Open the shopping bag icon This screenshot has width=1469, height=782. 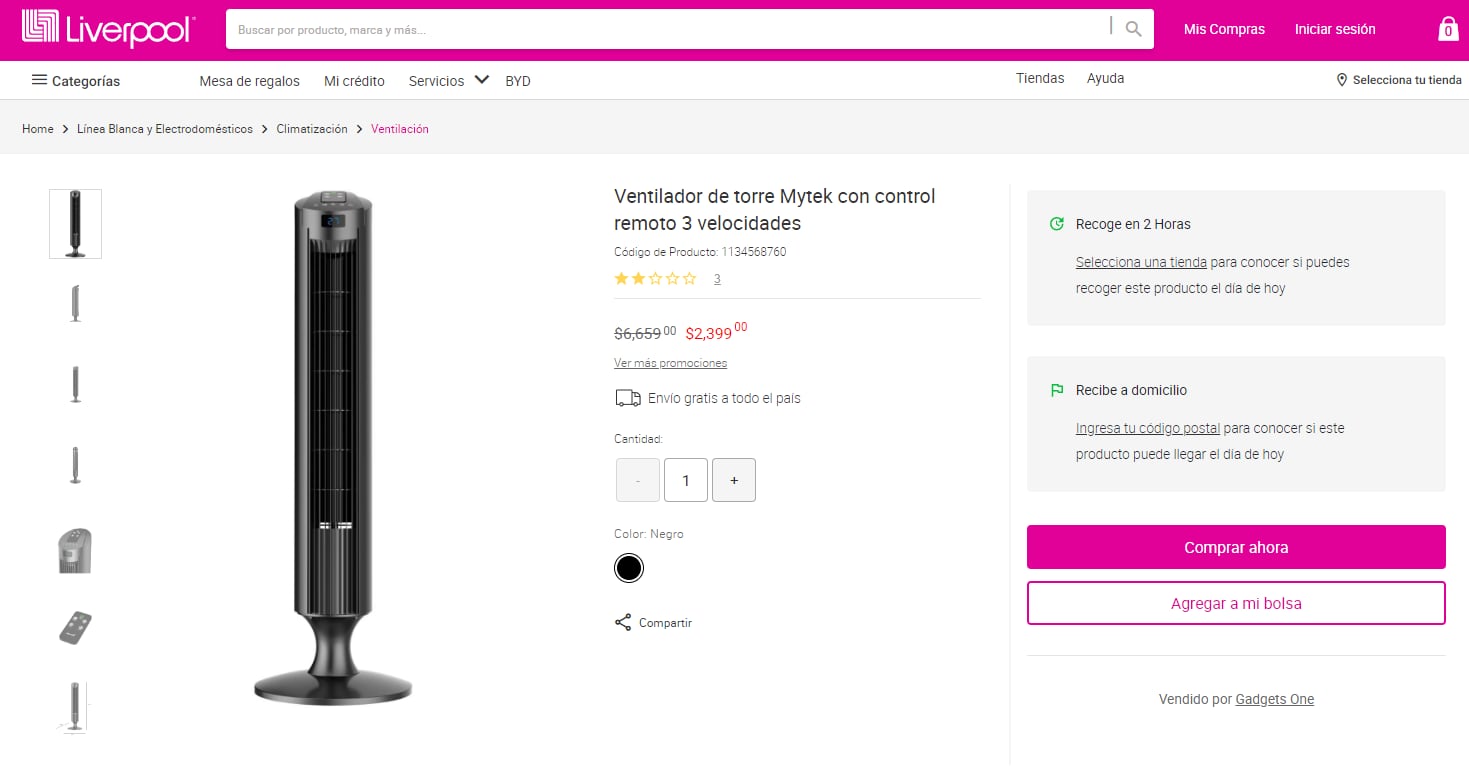point(1447,29)
